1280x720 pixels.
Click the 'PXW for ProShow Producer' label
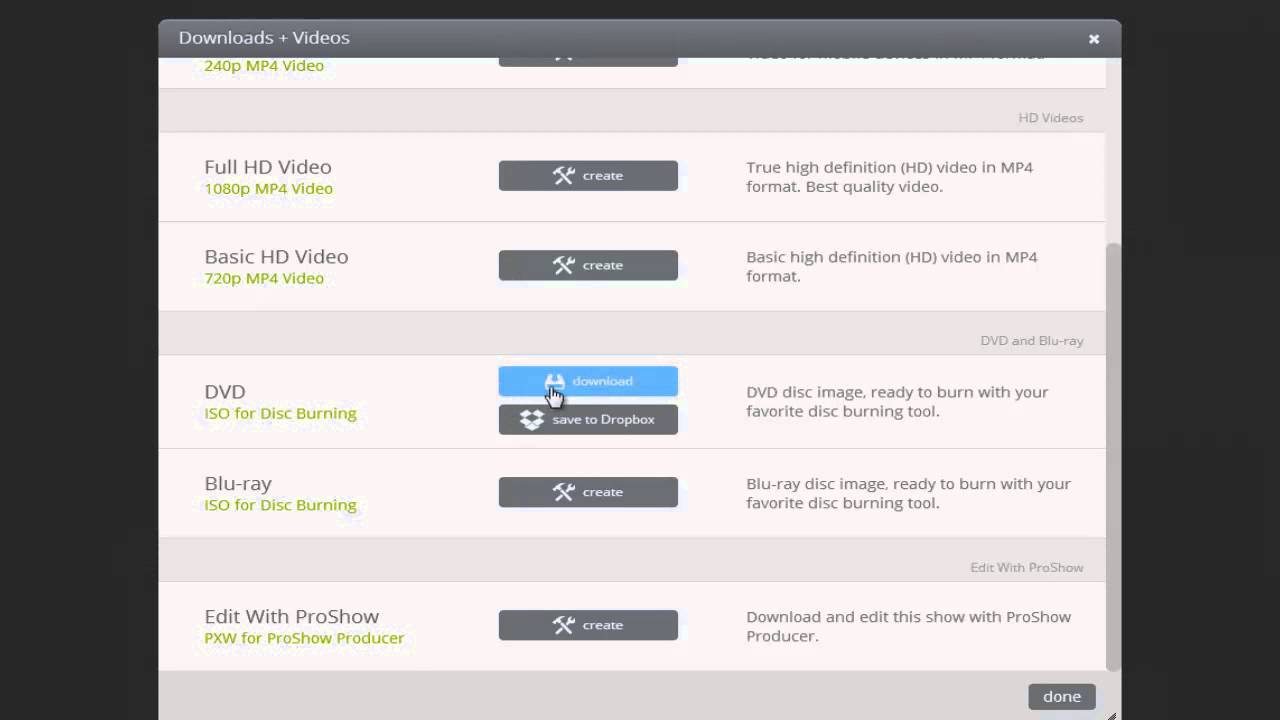click(x=304, y=638)
